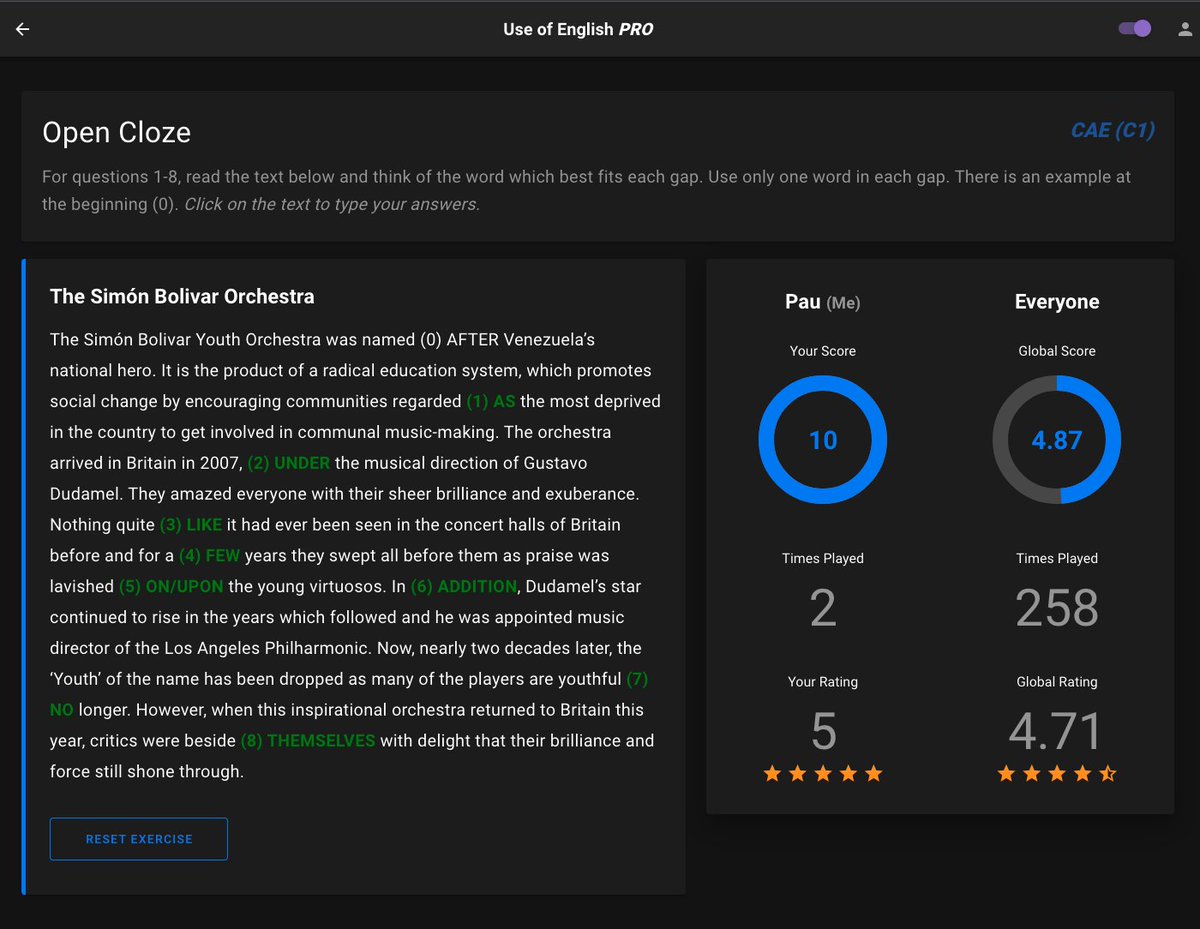
Task: Click the Open Cloze heading
Action: click(x=116, y=133)
